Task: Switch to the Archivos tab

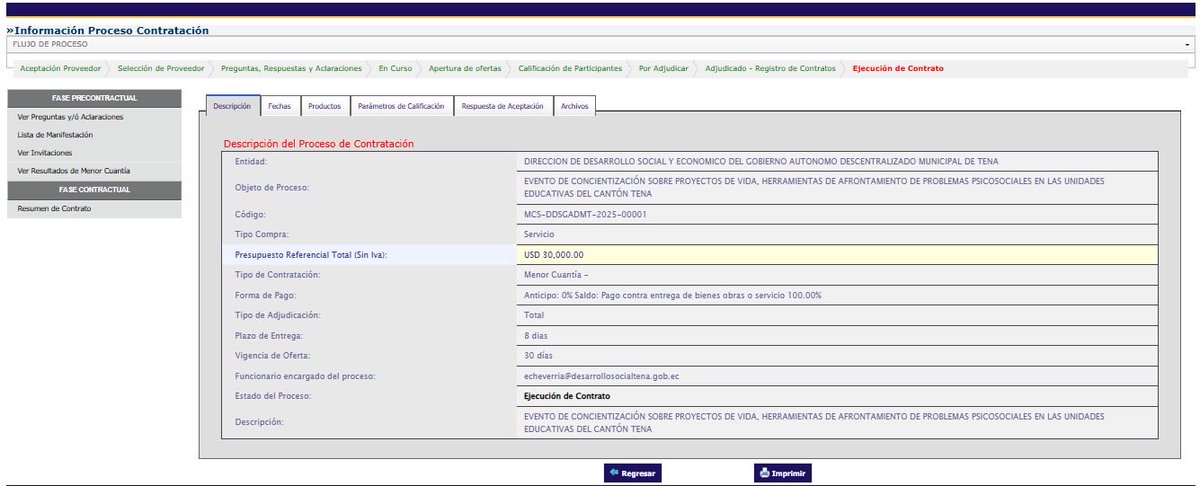Action: point(575,105)
